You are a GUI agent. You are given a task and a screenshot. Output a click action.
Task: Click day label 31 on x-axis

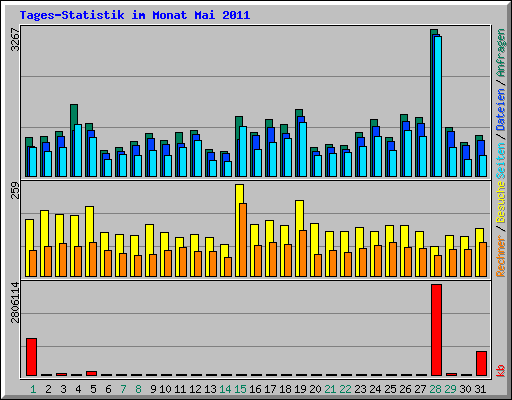click(480, 389)
